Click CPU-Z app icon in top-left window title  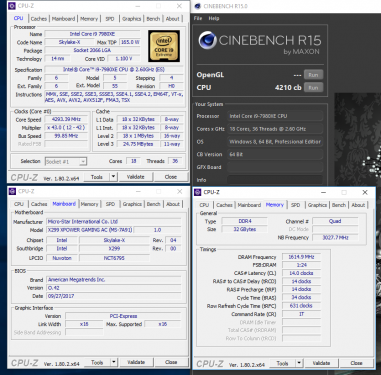[12, 6]
